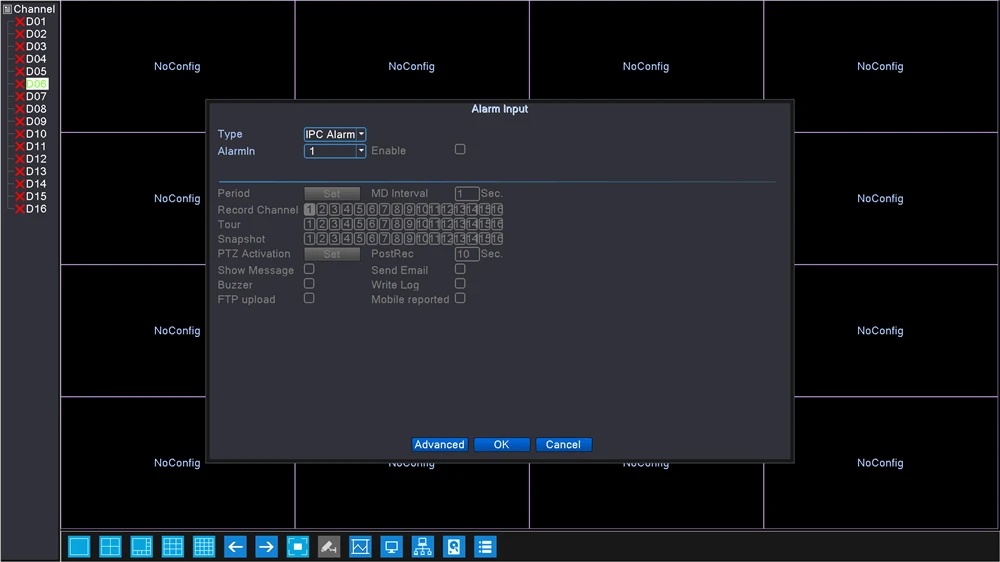Click the grayed camera PTZ icon
The height and width of the screenshot is (562, 1000).
click(329, 547)
